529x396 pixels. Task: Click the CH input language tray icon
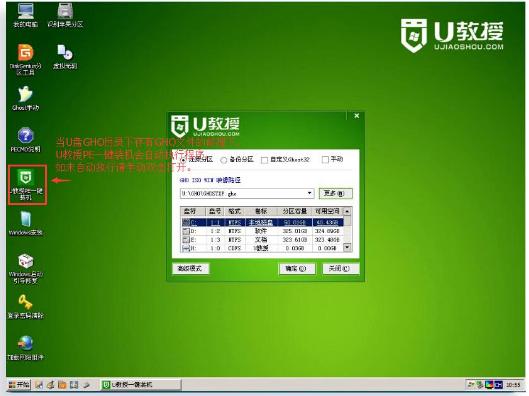click(498, 385)
